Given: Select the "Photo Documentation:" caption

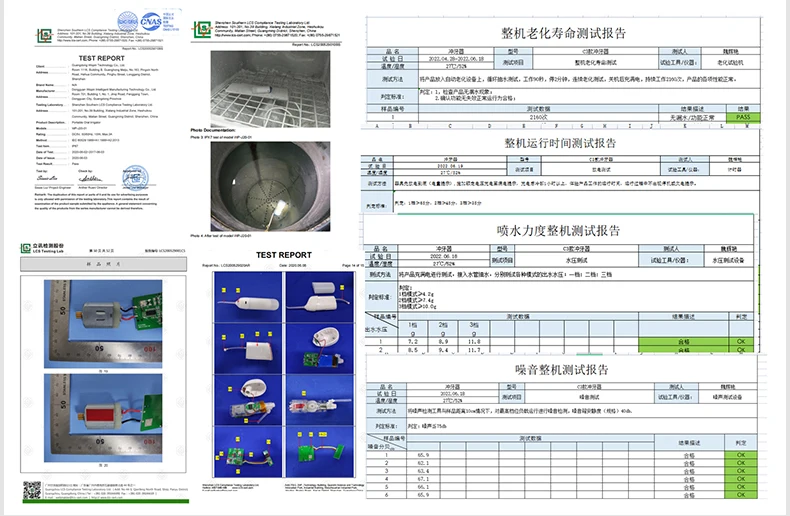Looking at the screenshot, I should pos(213,130).
